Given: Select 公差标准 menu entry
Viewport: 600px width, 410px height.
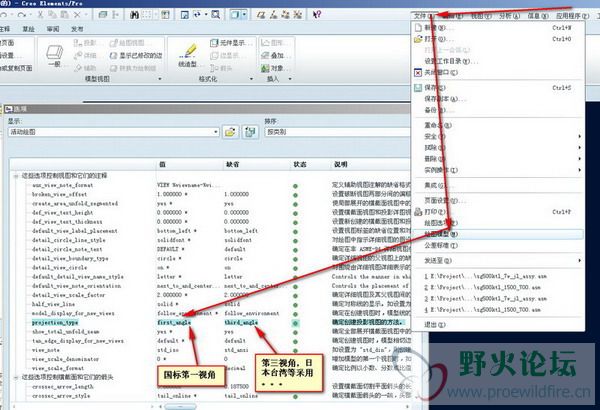Looking at the screenshot, I should pyautogui.click(x=497, y=245).
